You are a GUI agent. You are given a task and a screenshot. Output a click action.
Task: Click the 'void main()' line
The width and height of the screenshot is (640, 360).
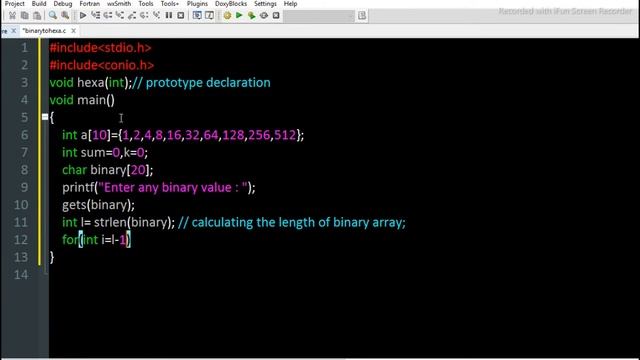[x=82, y=100]
